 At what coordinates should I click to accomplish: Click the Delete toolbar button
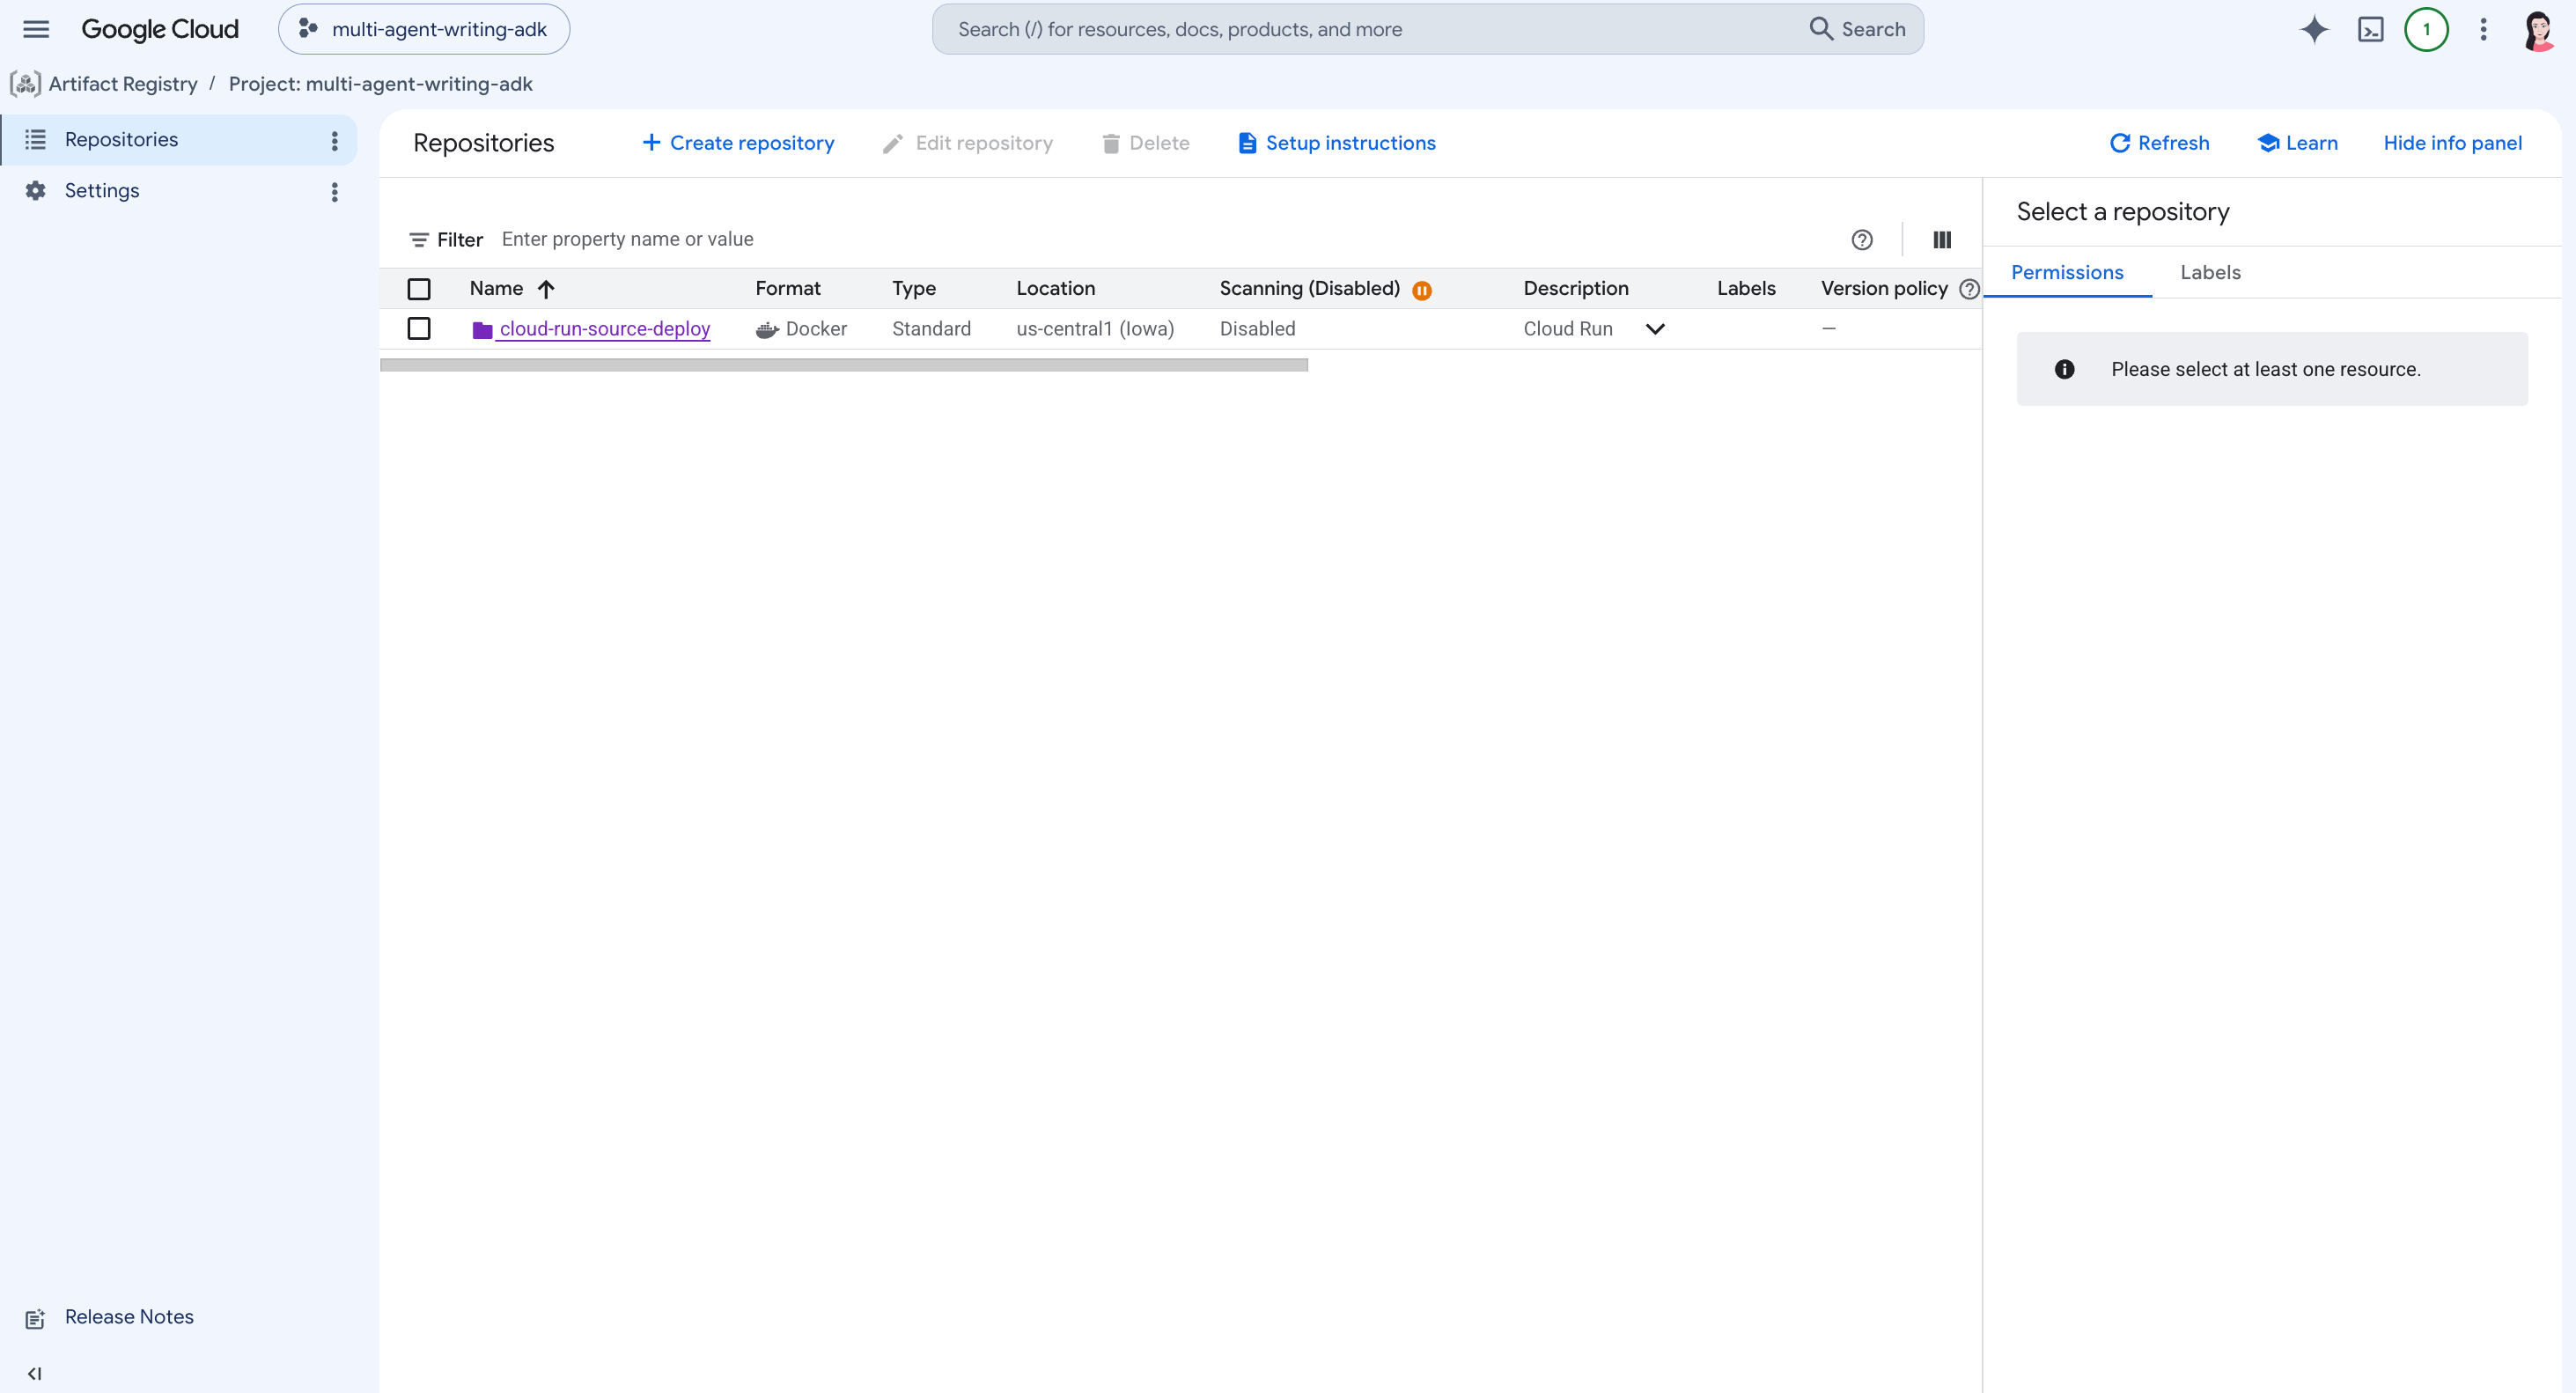[x=1145, y=143]
